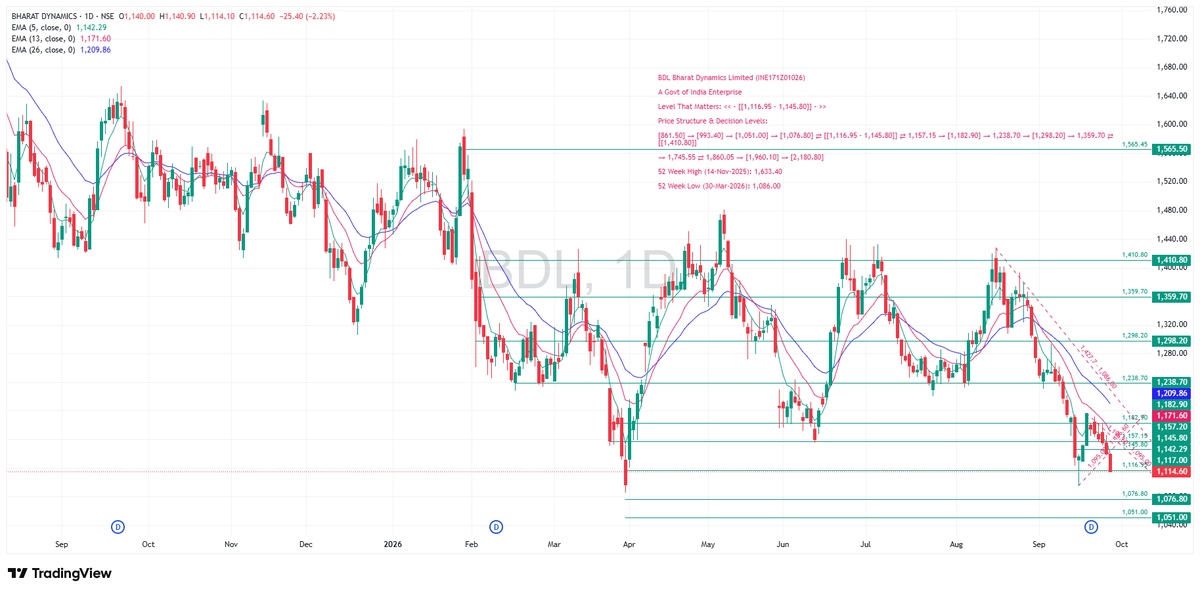Click the 1,640.00 price axis tick

[1170, 97]
